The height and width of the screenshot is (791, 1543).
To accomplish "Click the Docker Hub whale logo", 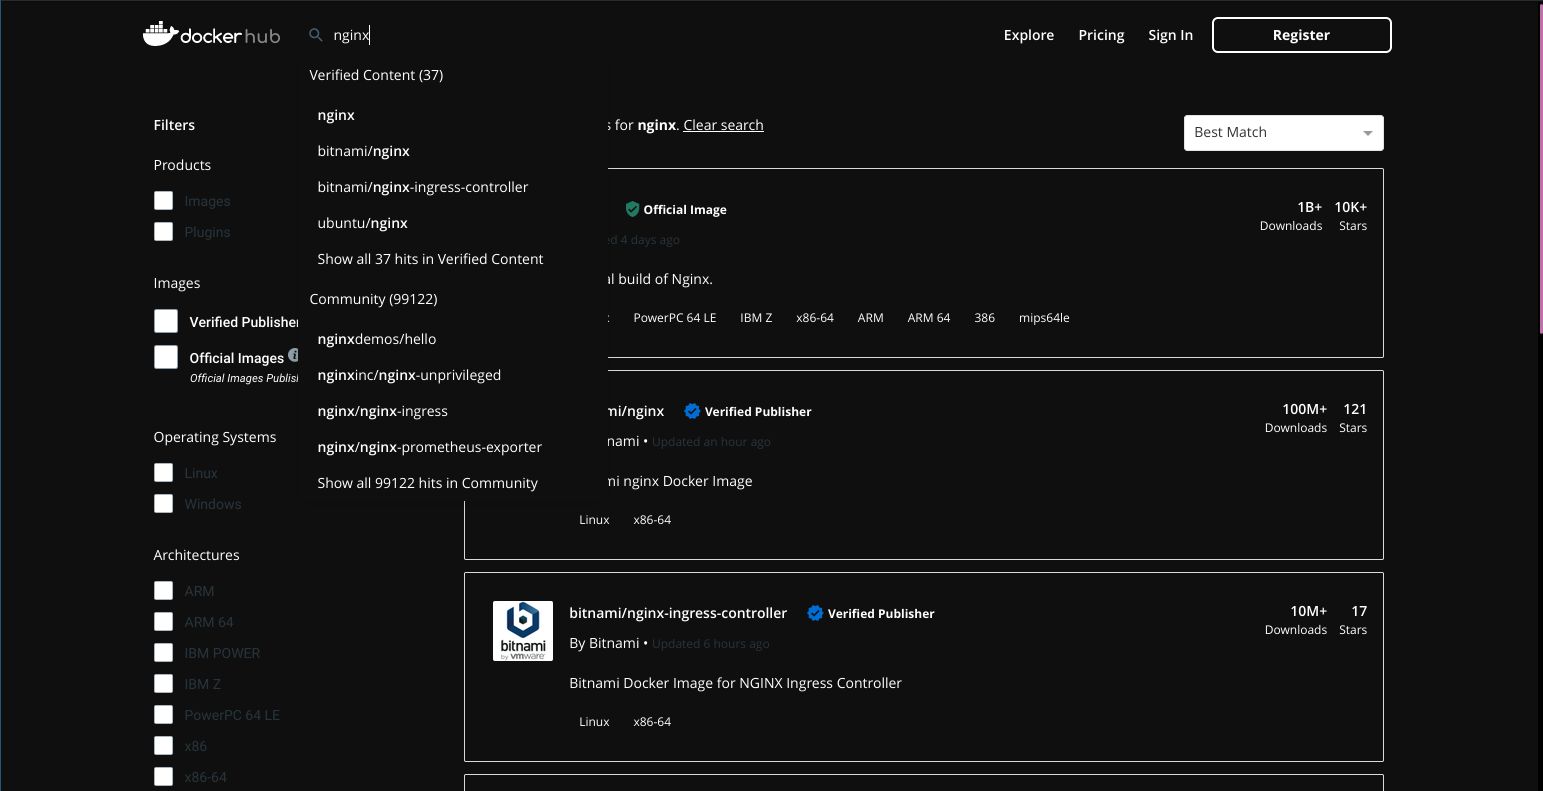I will click(211, 35).
